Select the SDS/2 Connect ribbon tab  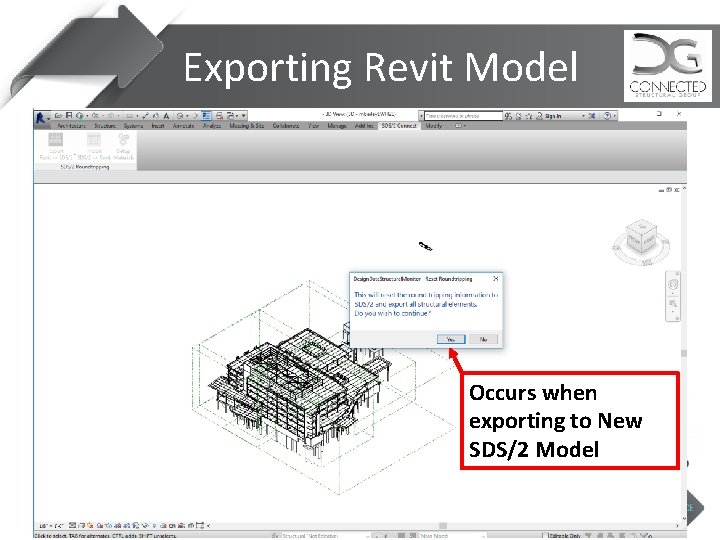[399, 126]
